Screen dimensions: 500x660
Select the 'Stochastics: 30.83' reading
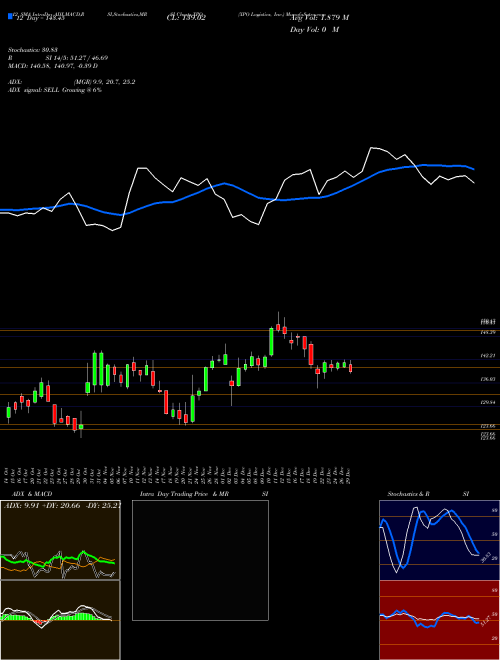point(35,50)
